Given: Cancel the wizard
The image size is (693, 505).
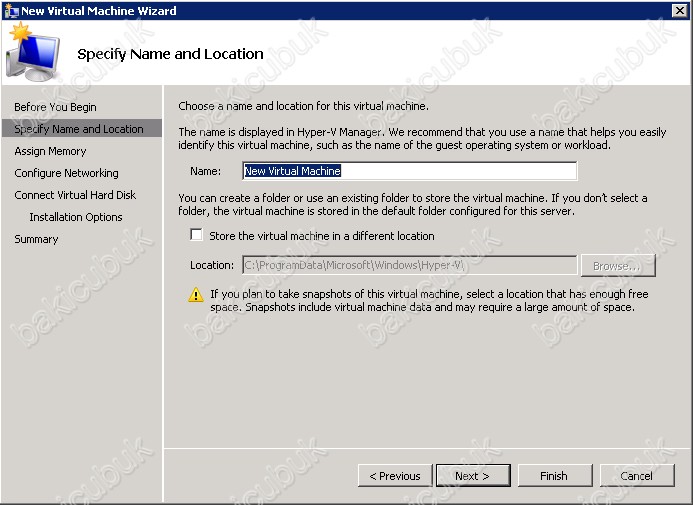Looking at the screenshot, I should pos(637,476).
